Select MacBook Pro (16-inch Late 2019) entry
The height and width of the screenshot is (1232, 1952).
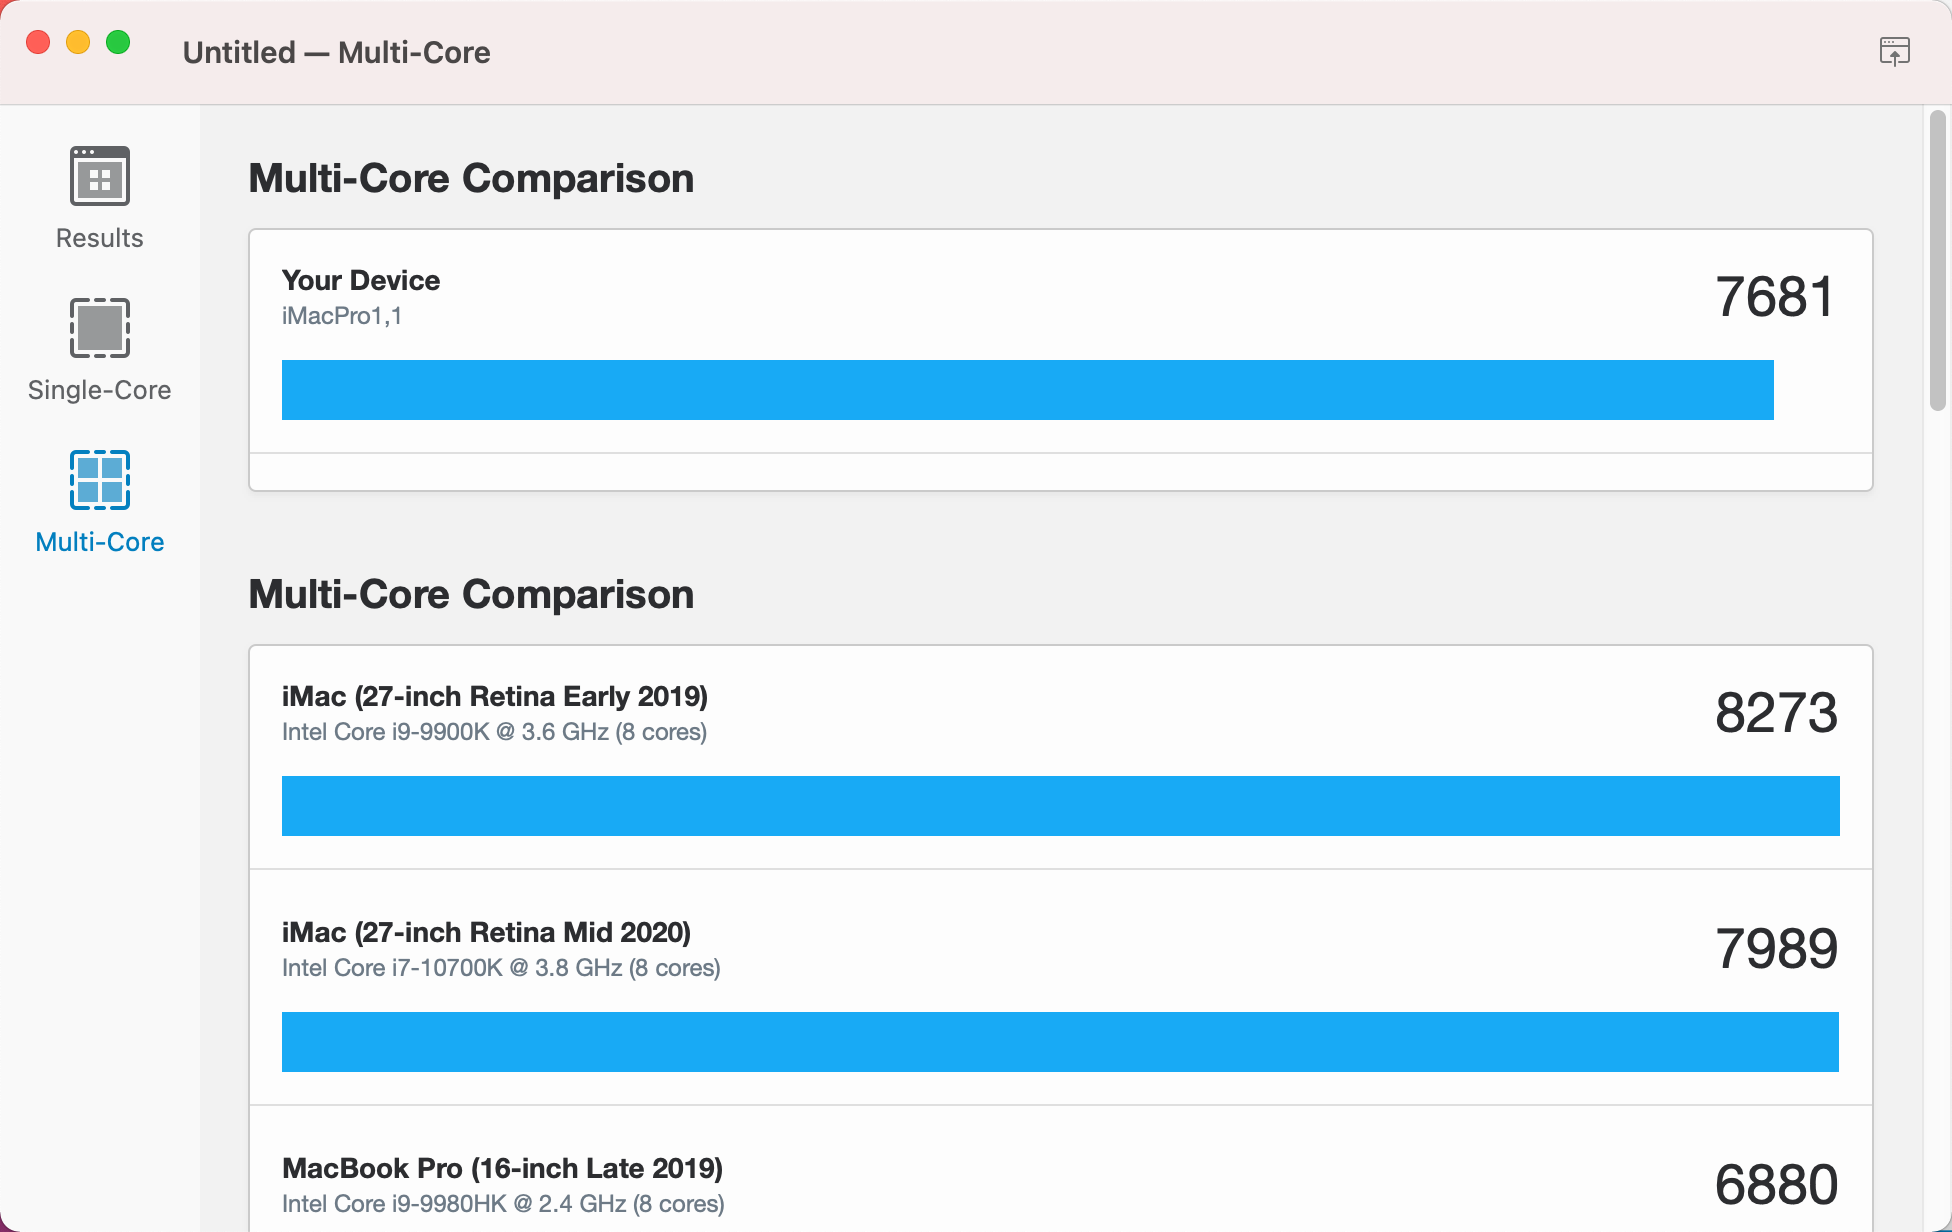tap(502, 1168)
